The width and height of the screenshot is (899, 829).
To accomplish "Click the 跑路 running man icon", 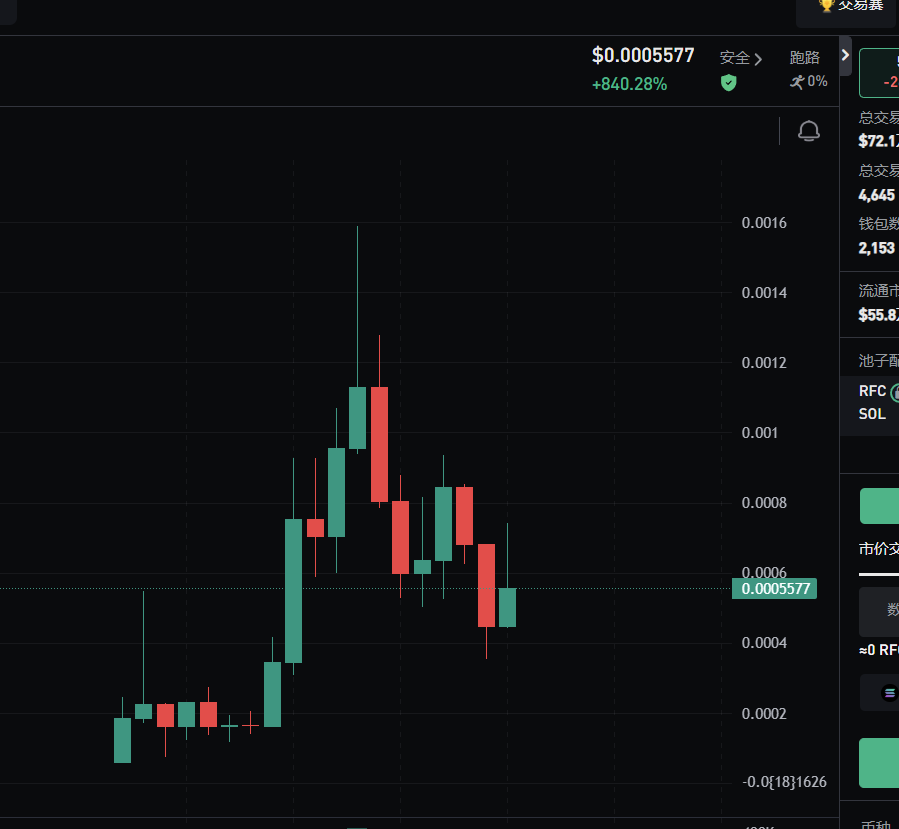I will tap(797, 83).
